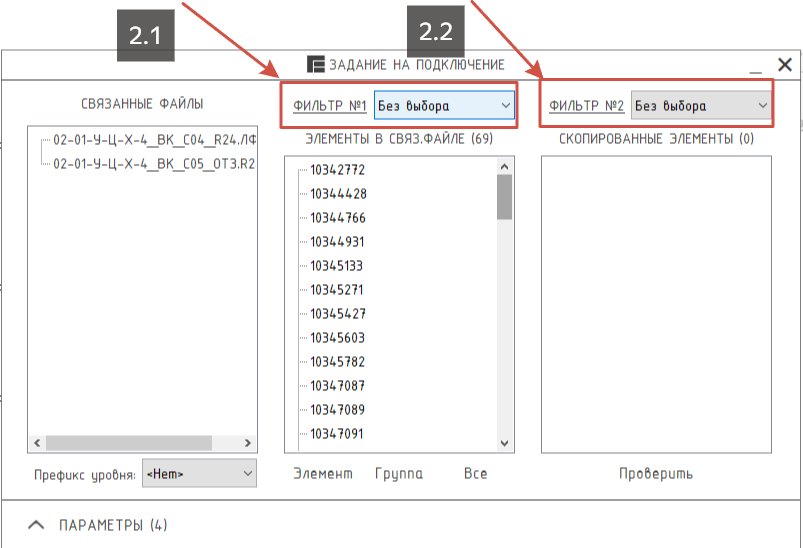Click the Проверить button
Viewport: 803px width, 548px height.
coord(656,473)
